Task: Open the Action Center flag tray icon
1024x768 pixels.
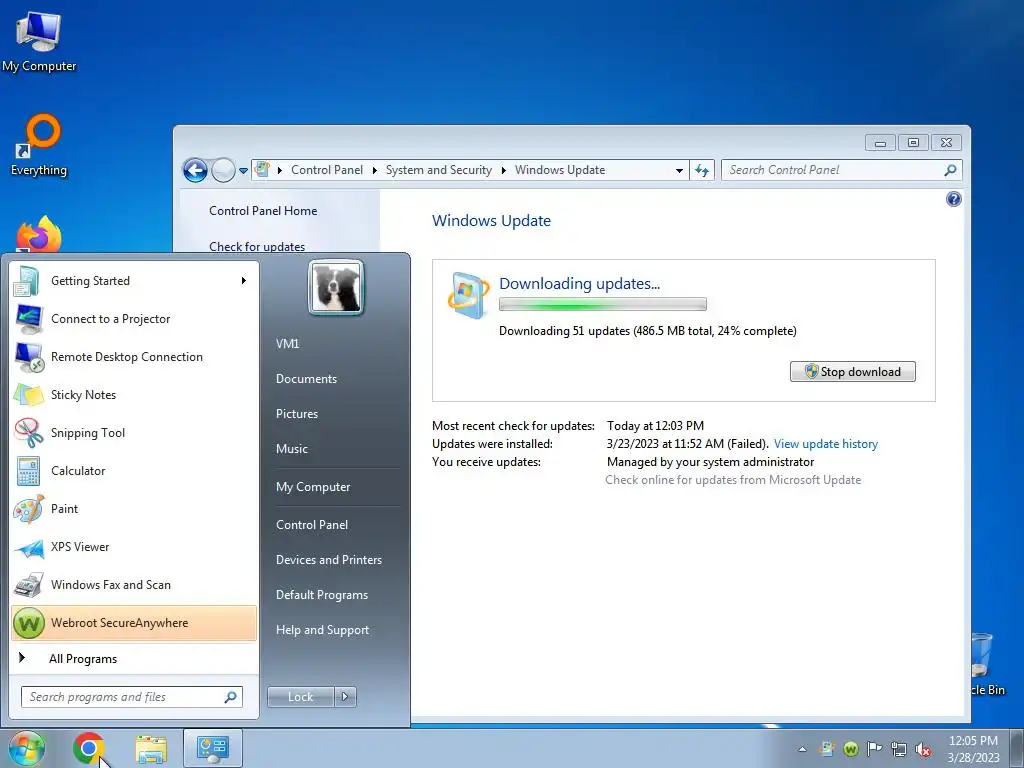Action: click(x=874, y=749)
